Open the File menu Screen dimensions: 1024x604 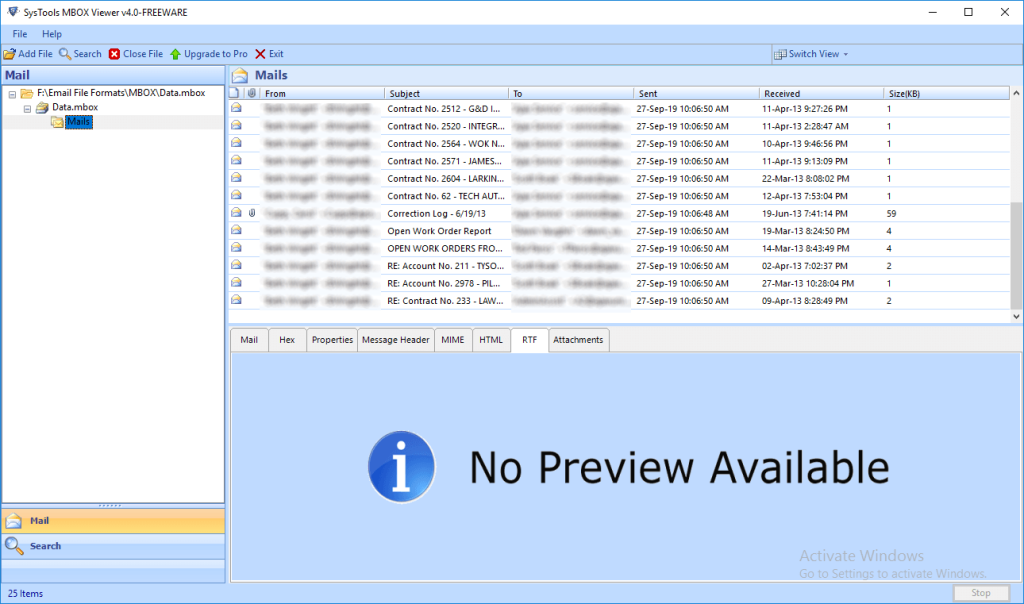(20, 34)
